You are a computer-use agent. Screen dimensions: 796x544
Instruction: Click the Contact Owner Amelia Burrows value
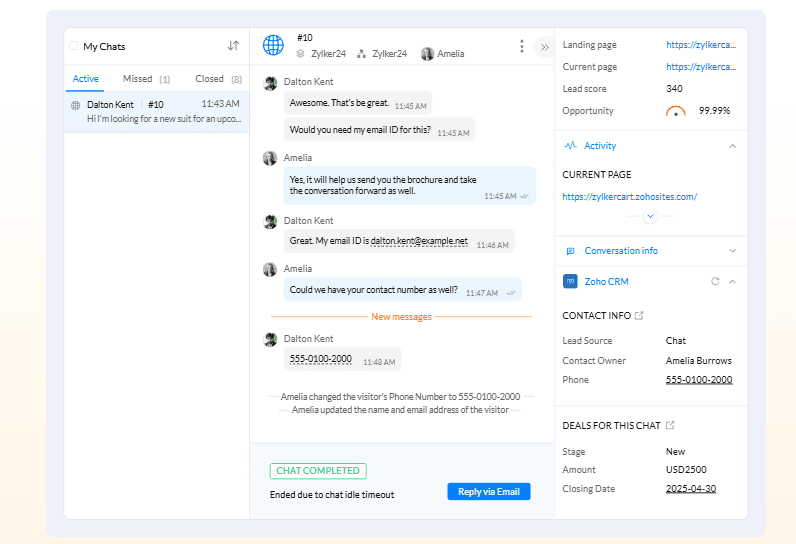coord(699,361)
